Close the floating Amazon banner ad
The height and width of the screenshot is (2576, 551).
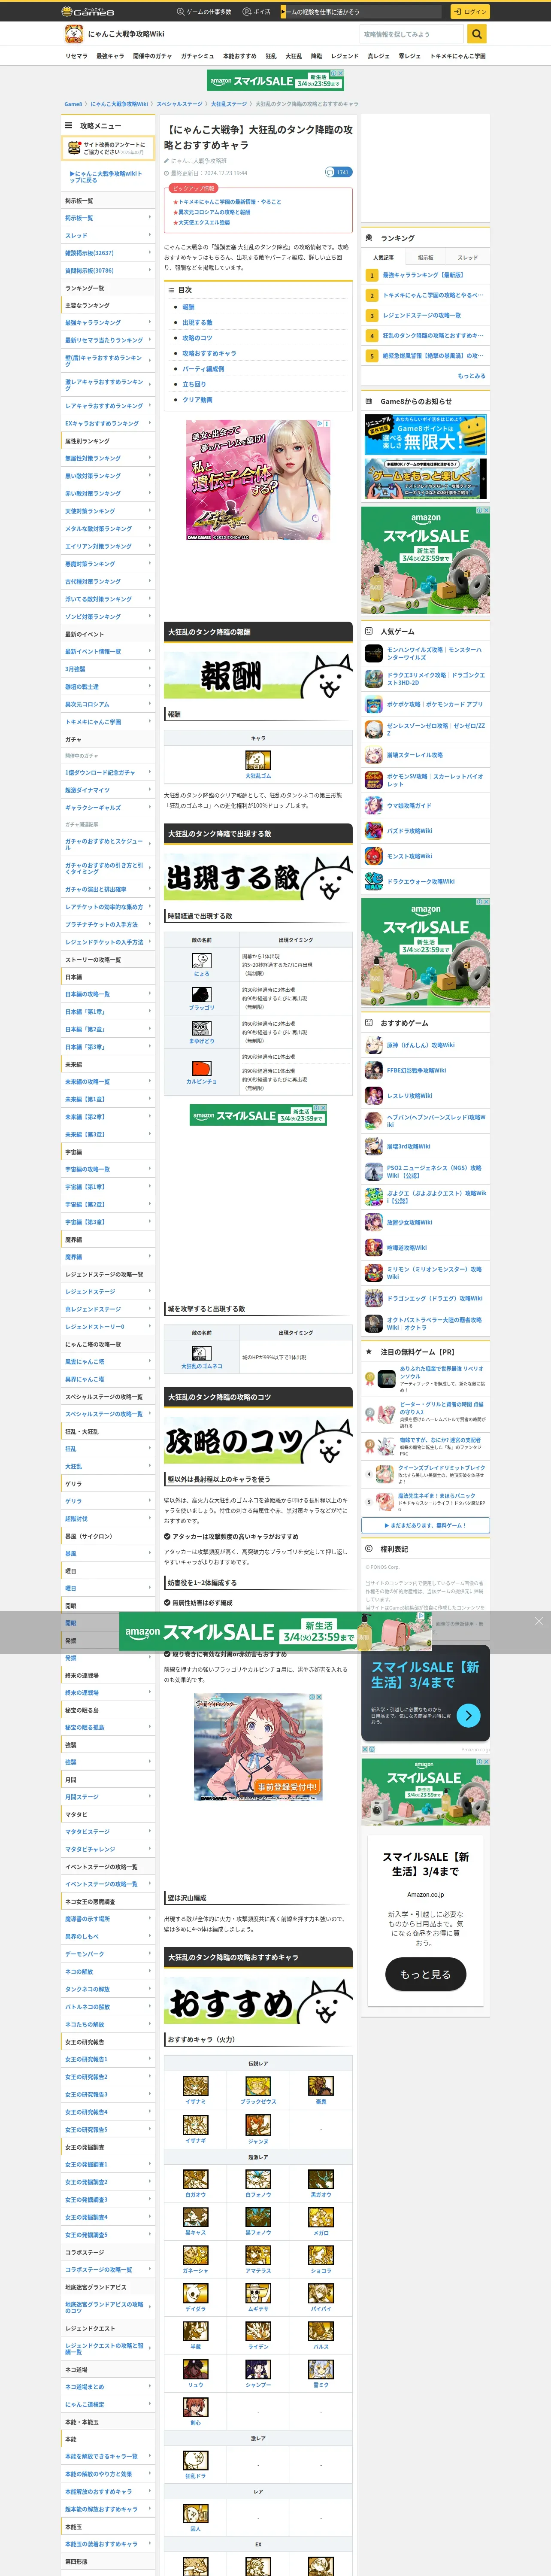pos(538,1621)
